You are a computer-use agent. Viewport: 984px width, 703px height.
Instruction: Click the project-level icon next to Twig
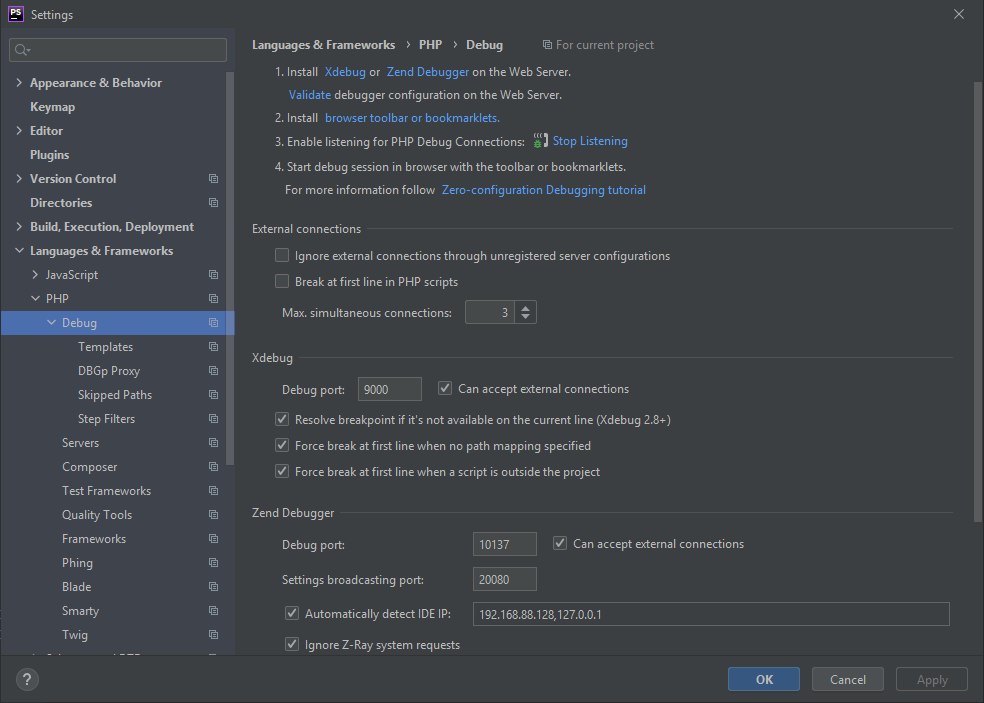[x=213, y=635]
